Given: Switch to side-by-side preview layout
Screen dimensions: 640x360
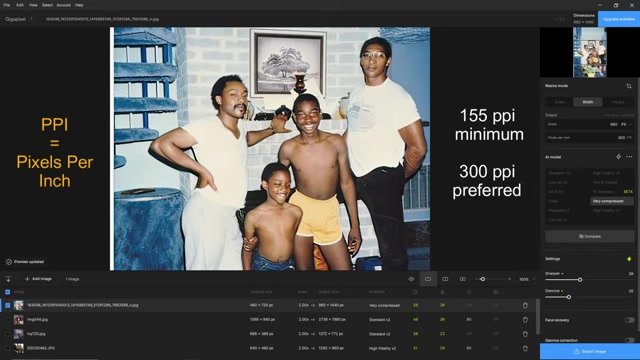Looking at the screenshot, I should click(462, 279).
